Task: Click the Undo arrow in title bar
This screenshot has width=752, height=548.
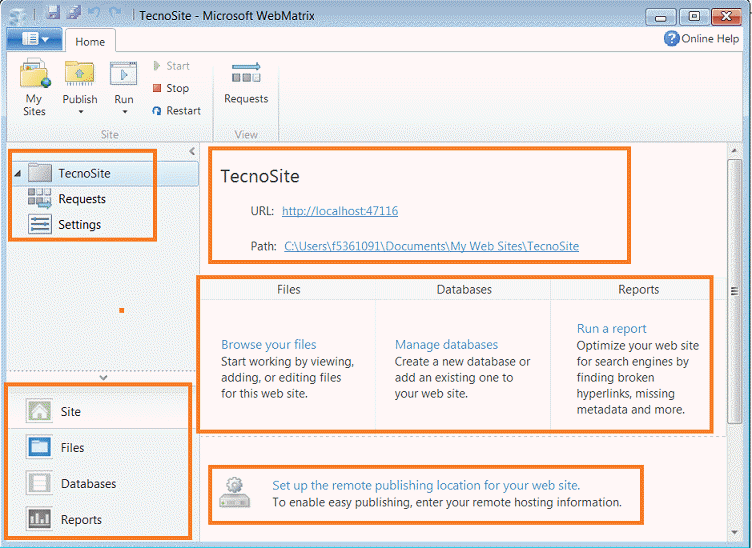Action: tap(94, 13)
